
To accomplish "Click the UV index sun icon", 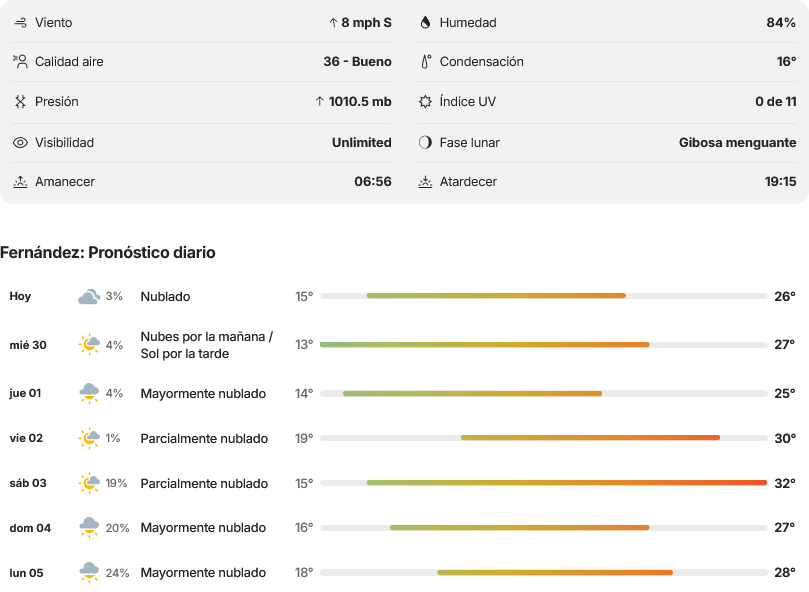I will point(425,102).
